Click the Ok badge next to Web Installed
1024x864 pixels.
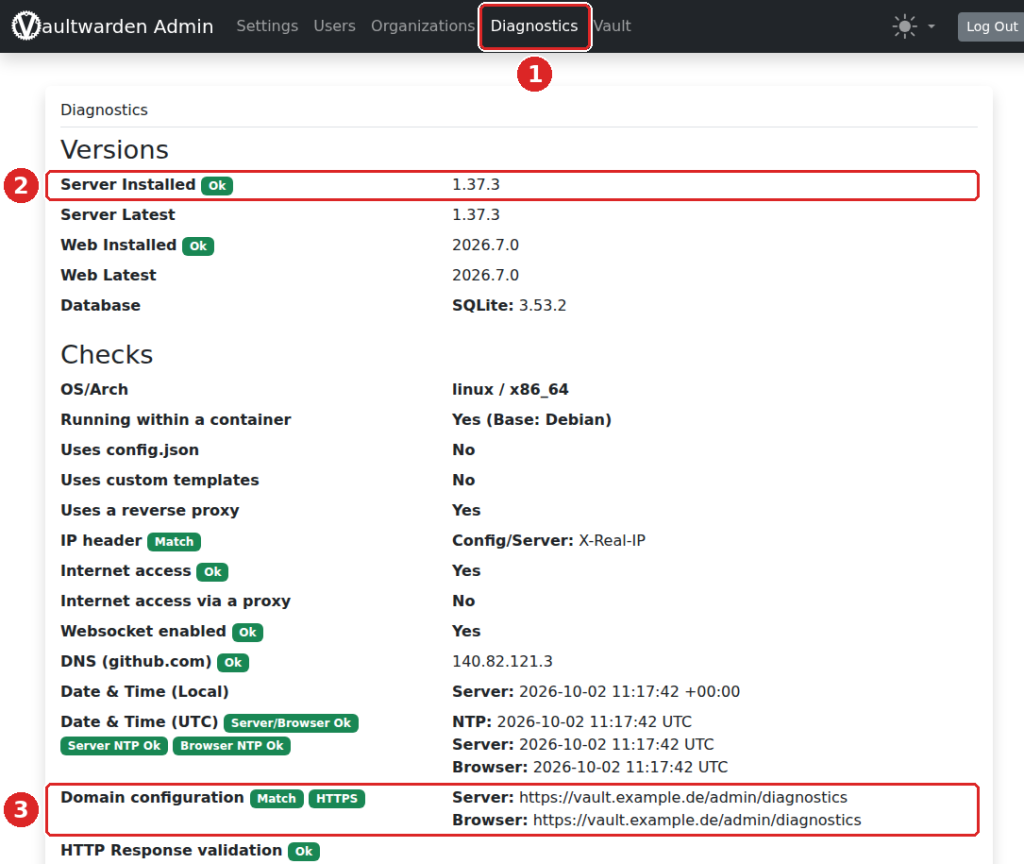pos(198,246)
